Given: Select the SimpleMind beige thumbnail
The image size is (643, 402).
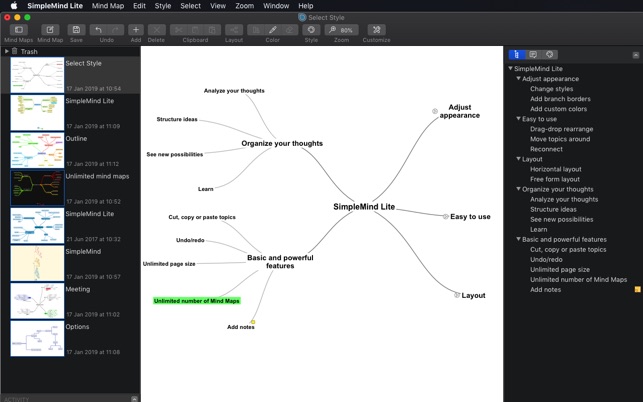Looking at the screenshot, I should (37, 263).
